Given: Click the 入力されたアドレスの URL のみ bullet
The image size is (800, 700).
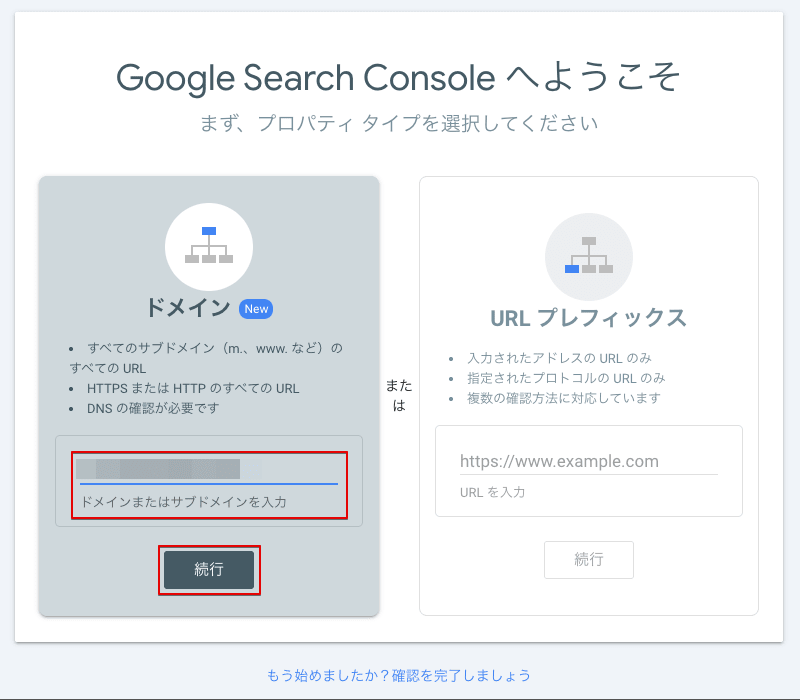Looking at the screenshot, I should [559, 358].
